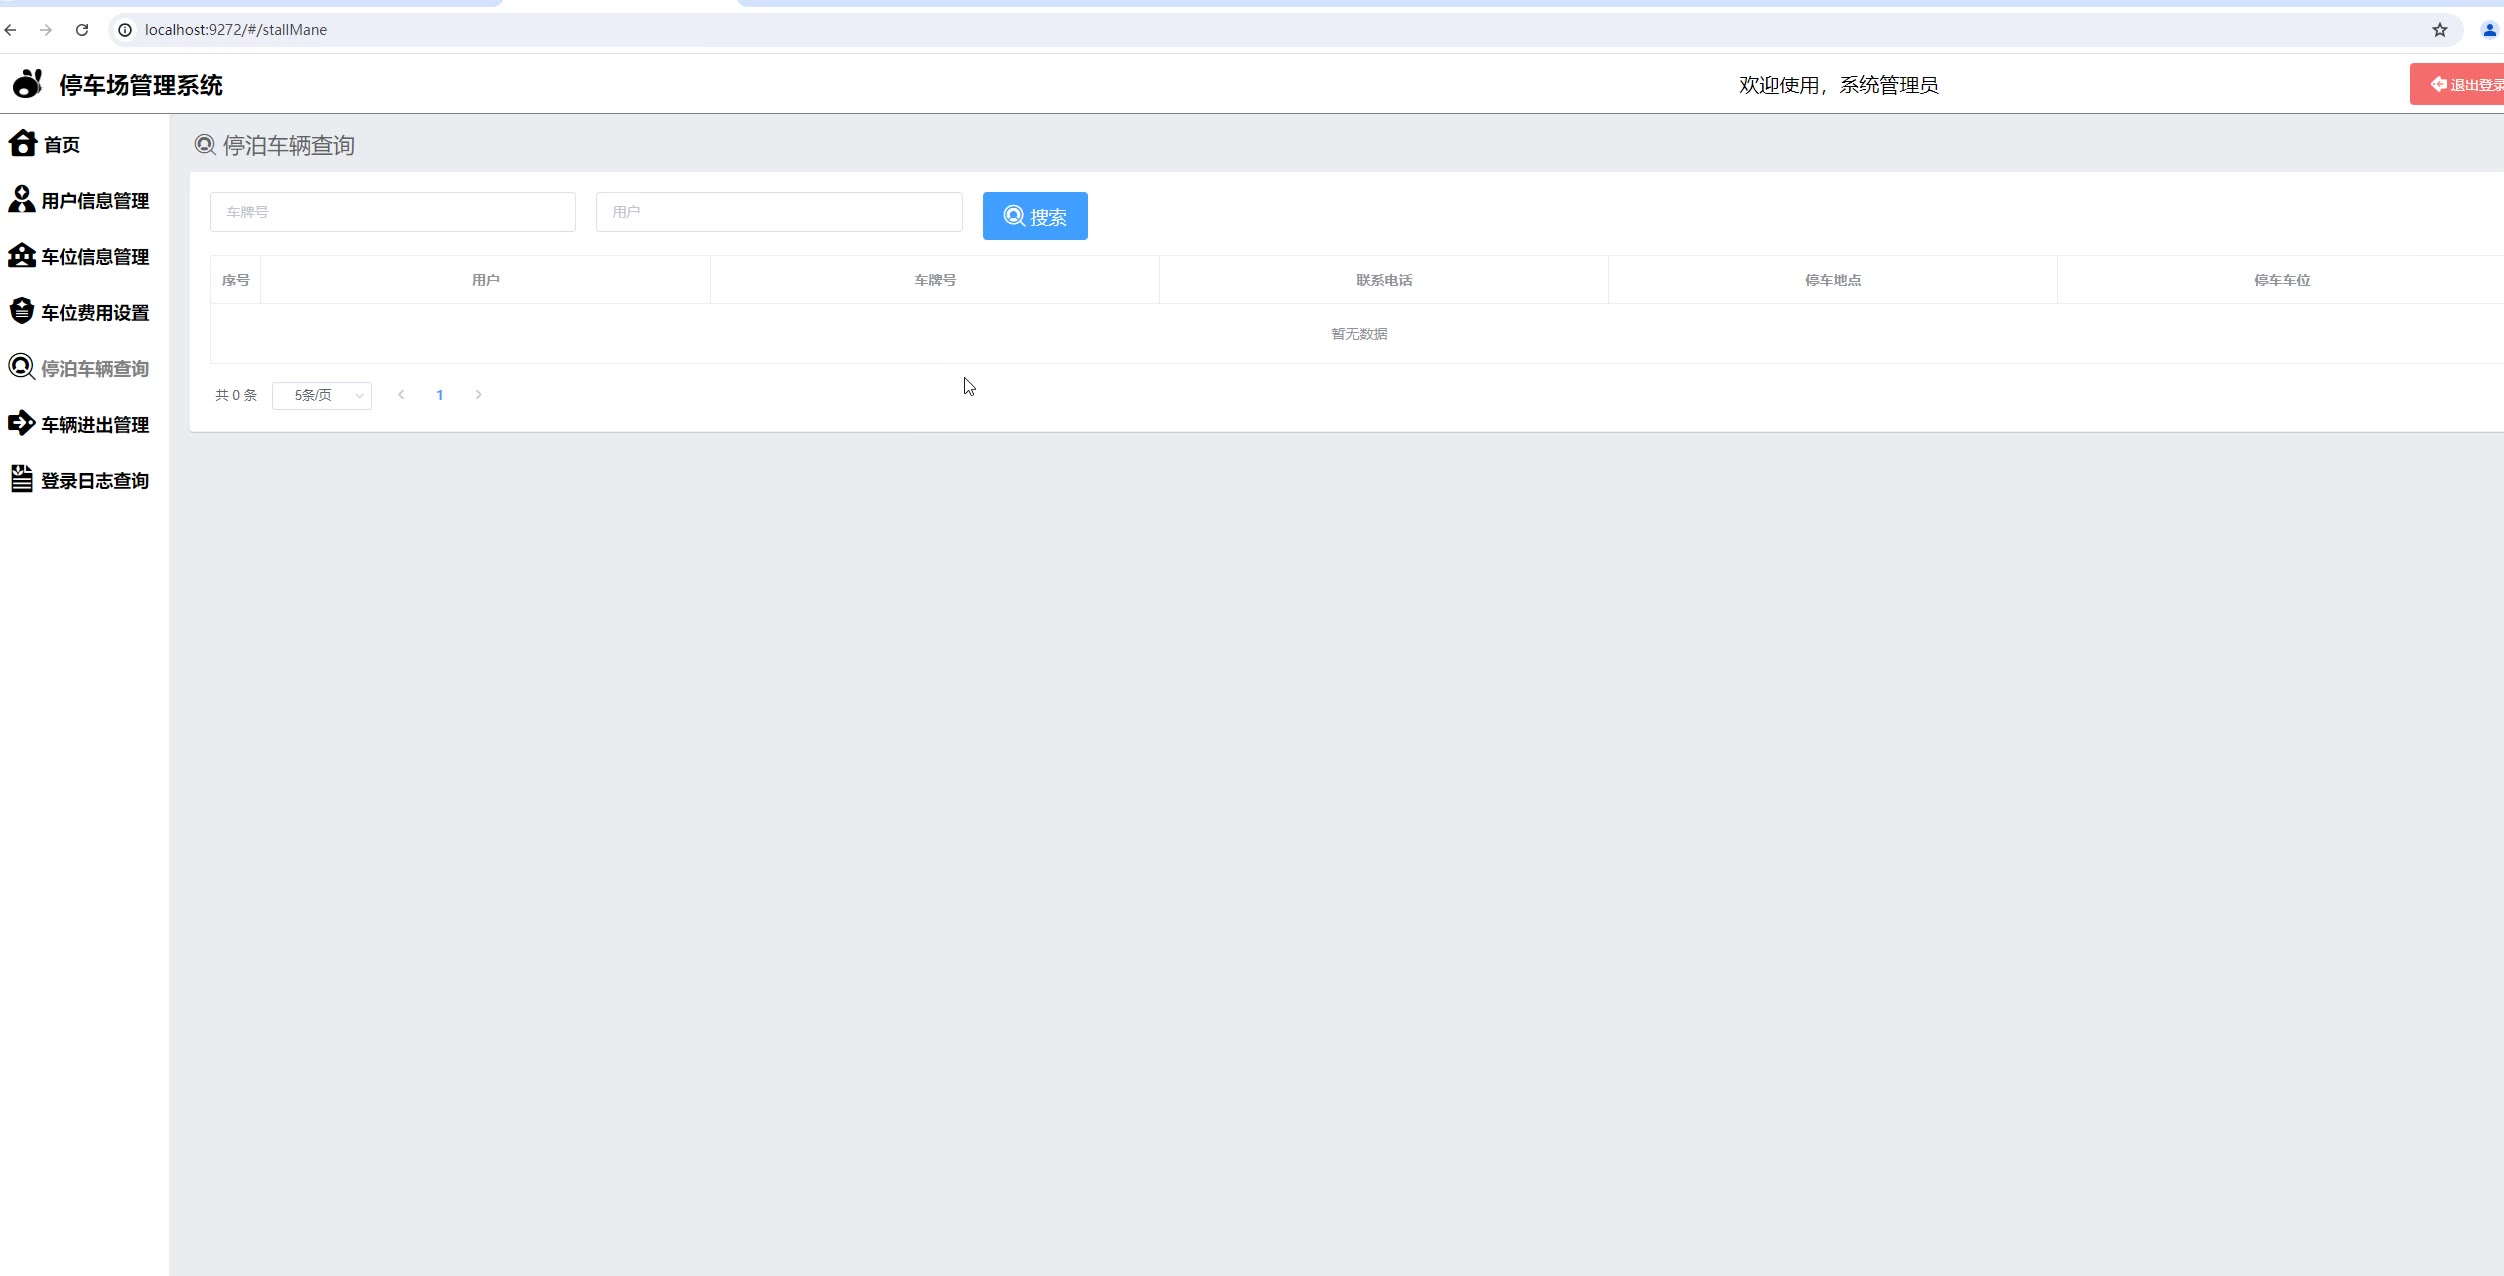Click the user info management person icon
The width and height of the screenshot is (2504, 1276).
point(21,199)
